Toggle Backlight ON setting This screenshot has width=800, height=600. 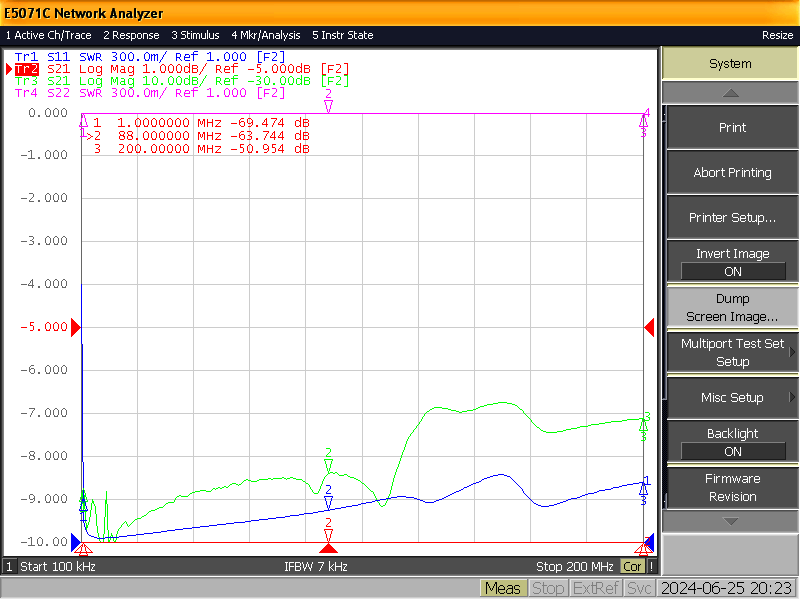point(732,442)
